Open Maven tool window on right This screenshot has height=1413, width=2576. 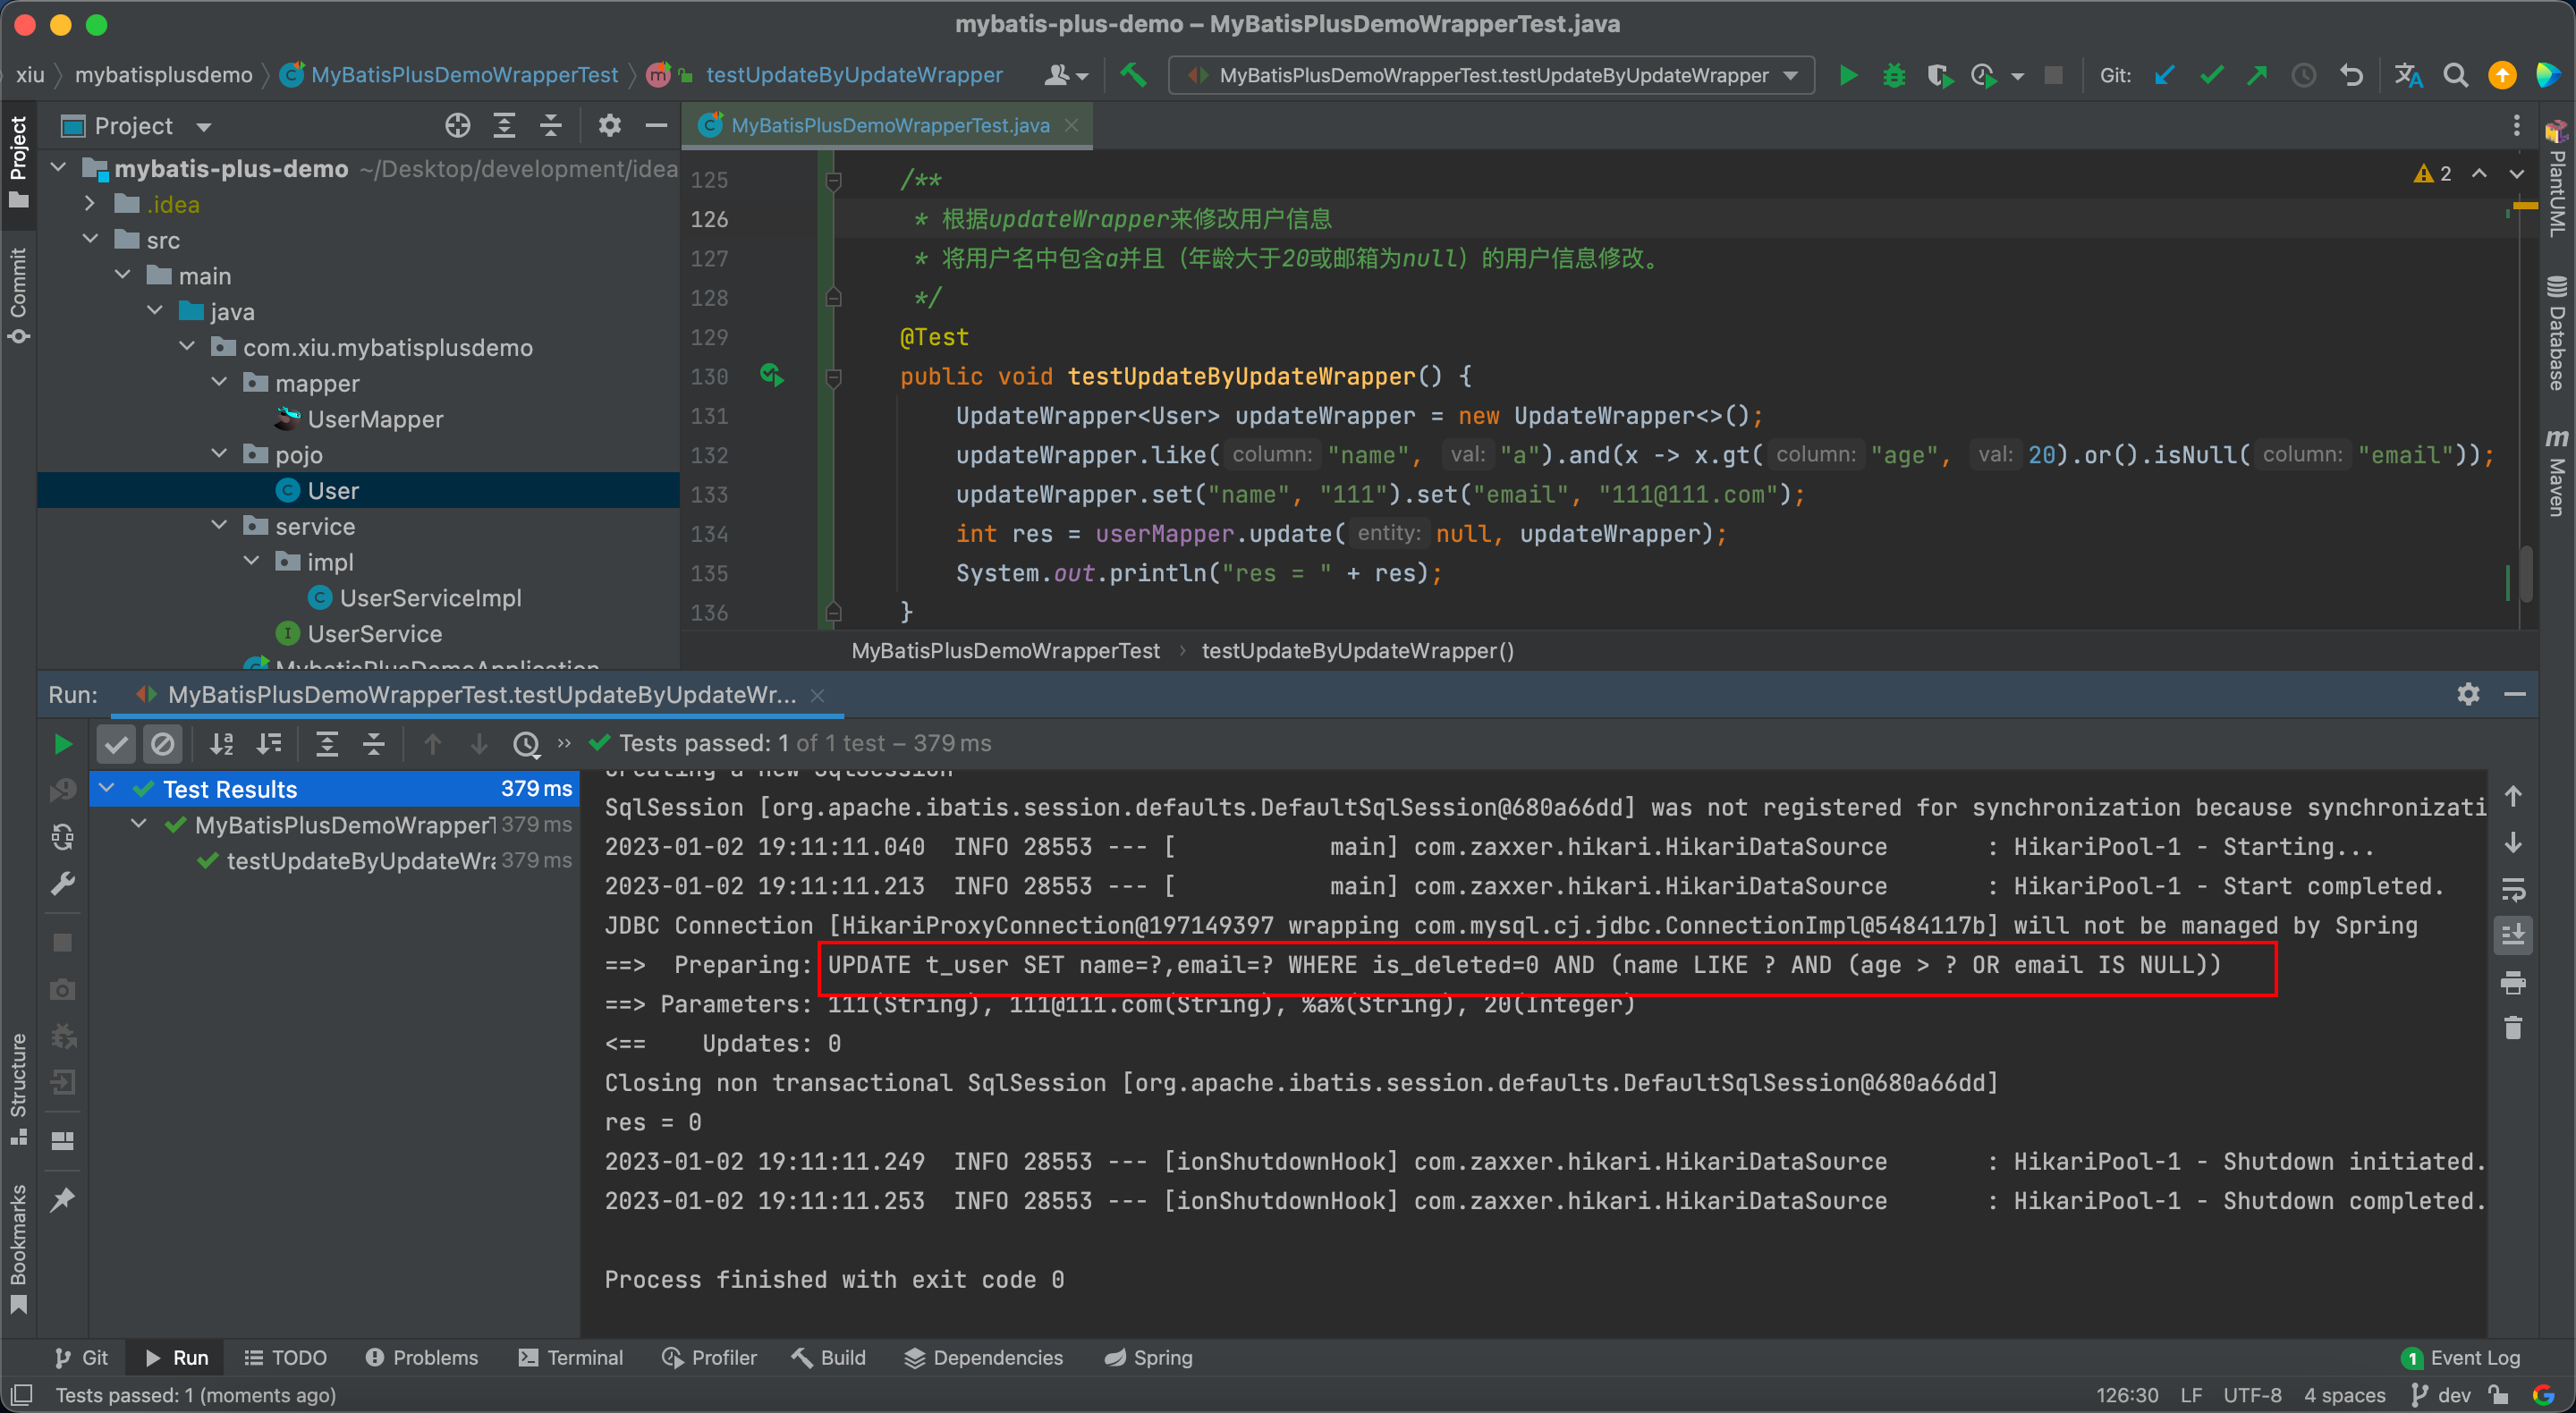coord(2556,473)
